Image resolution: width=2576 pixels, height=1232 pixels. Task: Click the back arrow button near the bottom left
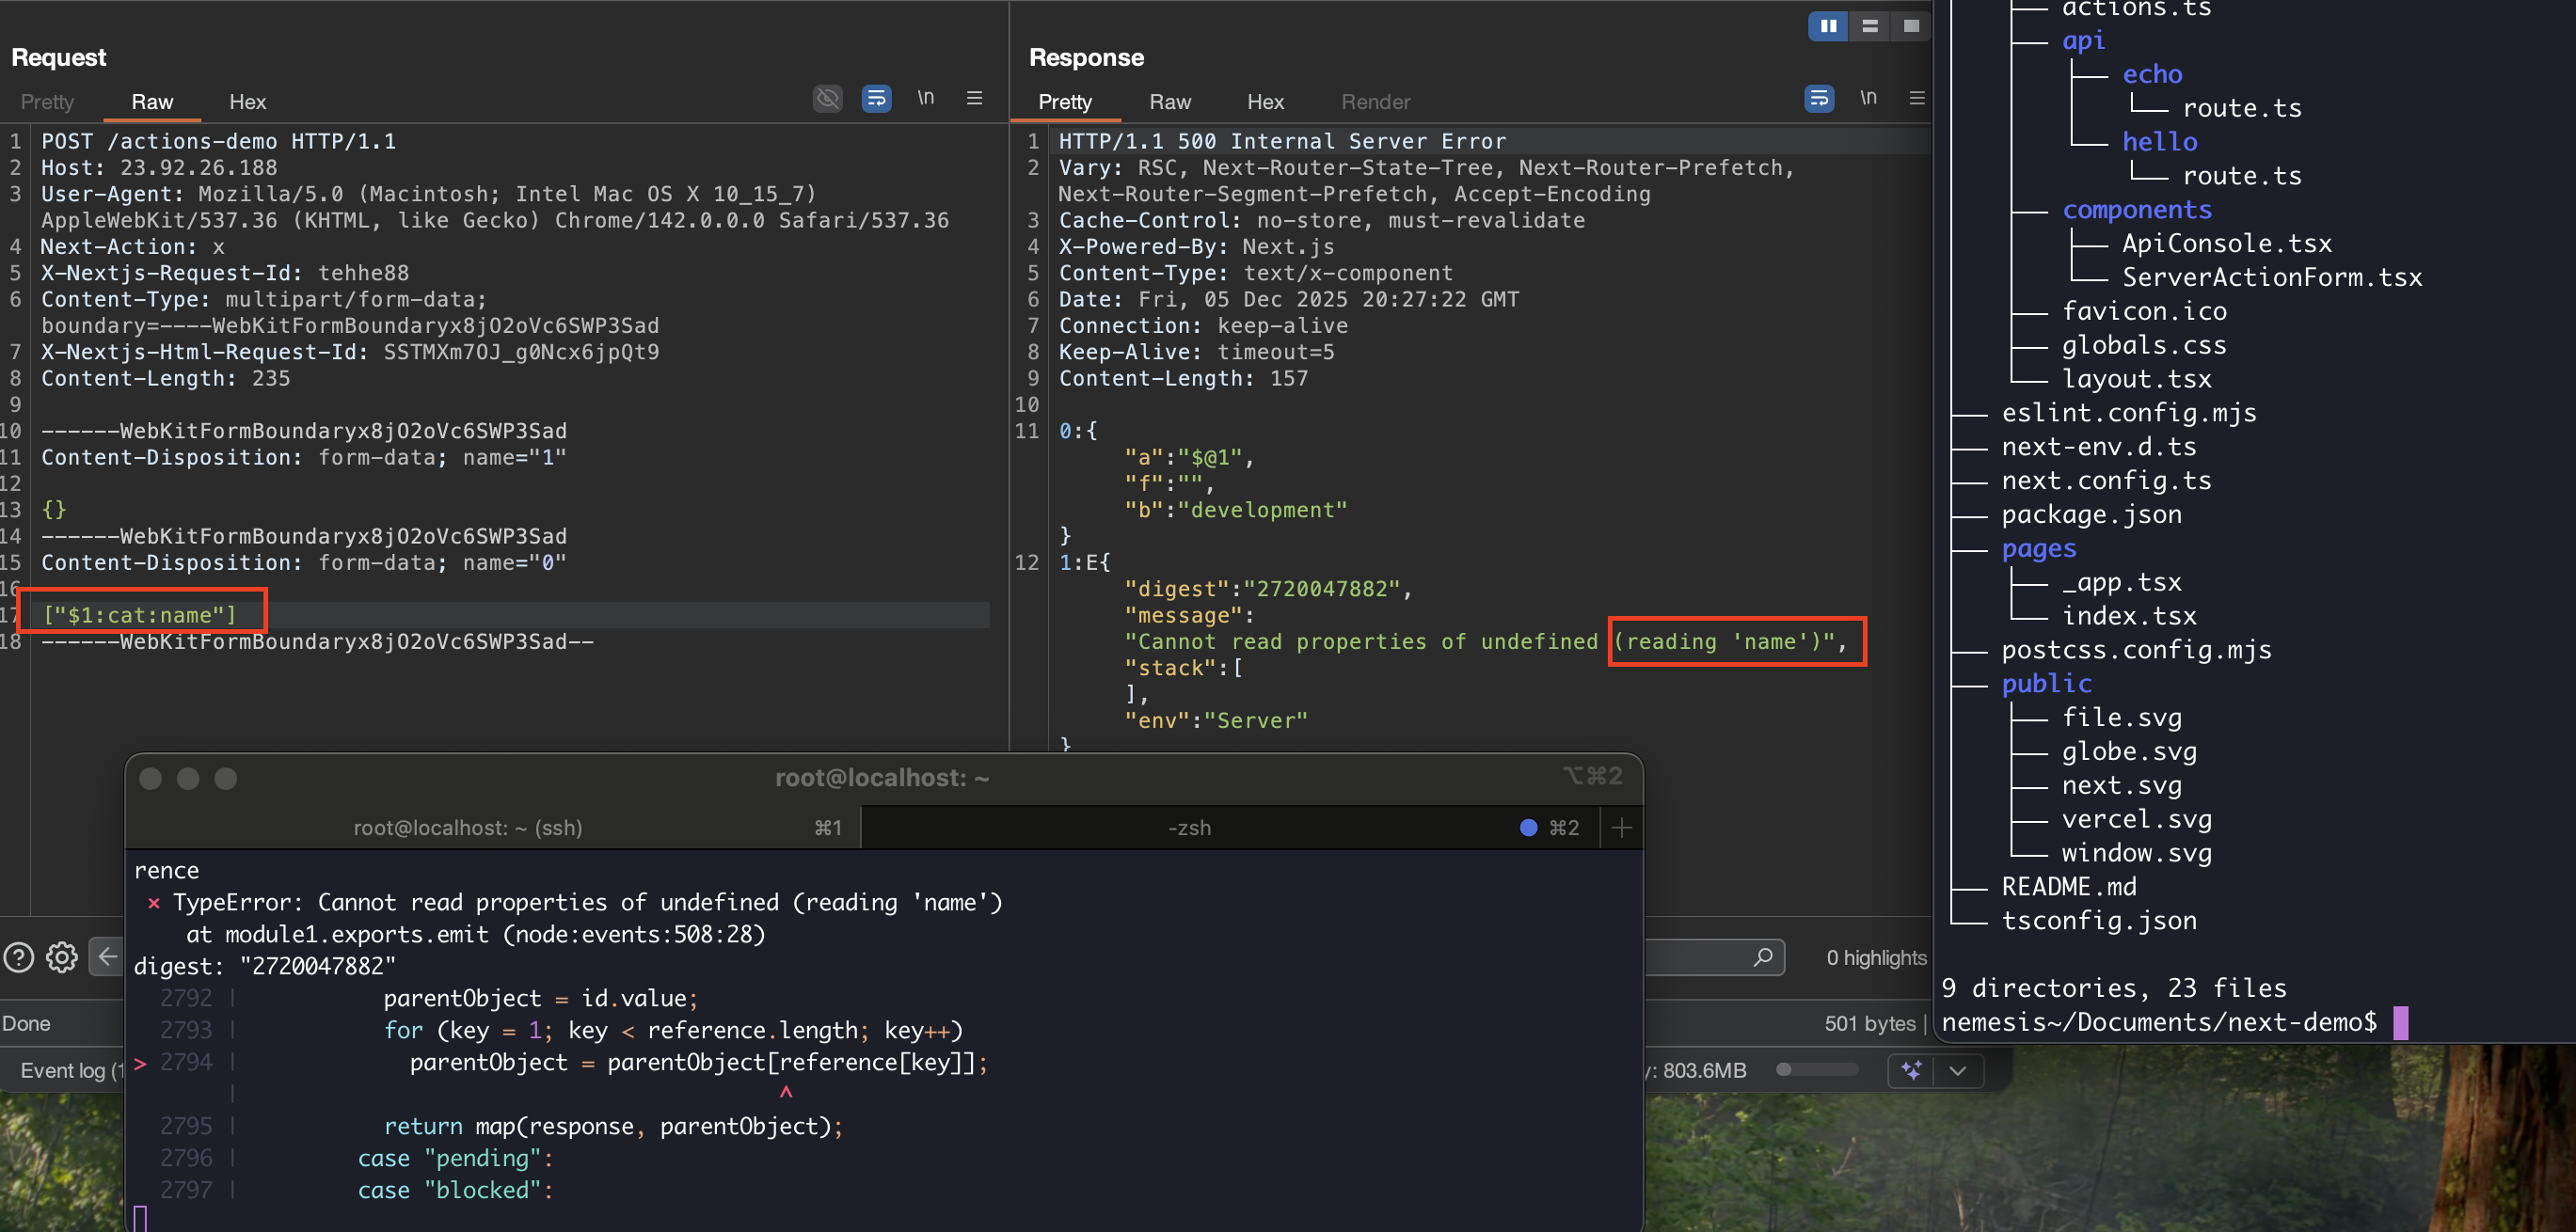[x=107, y=957]
